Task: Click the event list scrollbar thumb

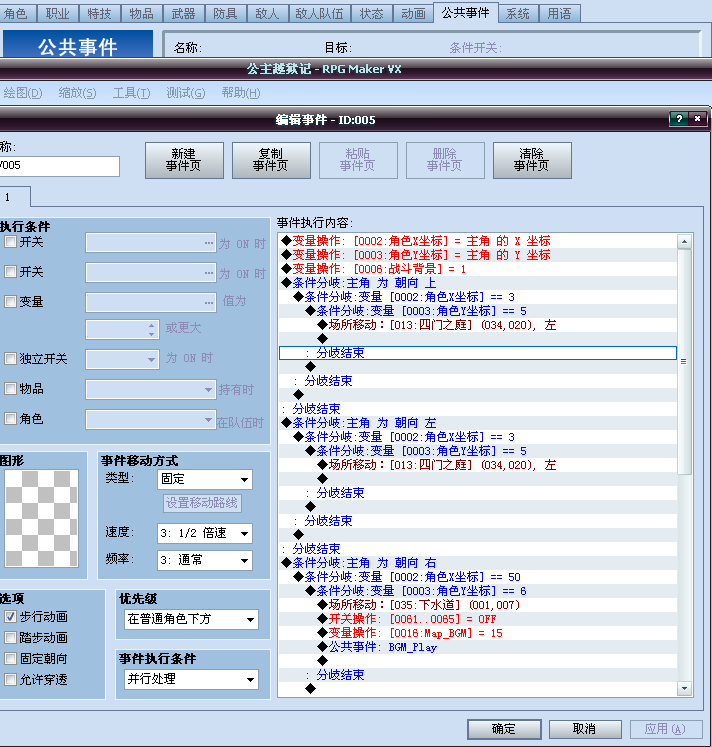Action: (684, 362)
